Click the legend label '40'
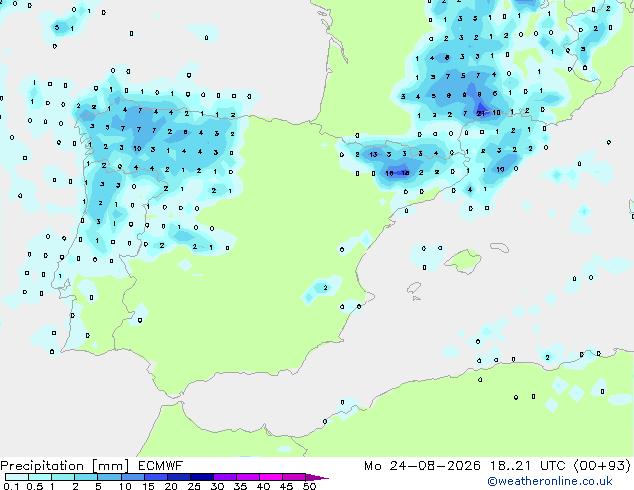This screenshot has width=634, height=490. (263, 486)
